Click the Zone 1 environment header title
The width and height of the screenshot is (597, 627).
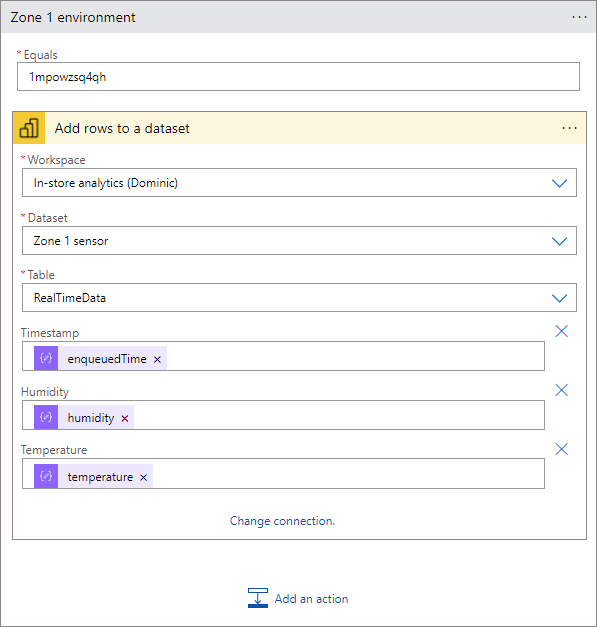click(73, 18)
